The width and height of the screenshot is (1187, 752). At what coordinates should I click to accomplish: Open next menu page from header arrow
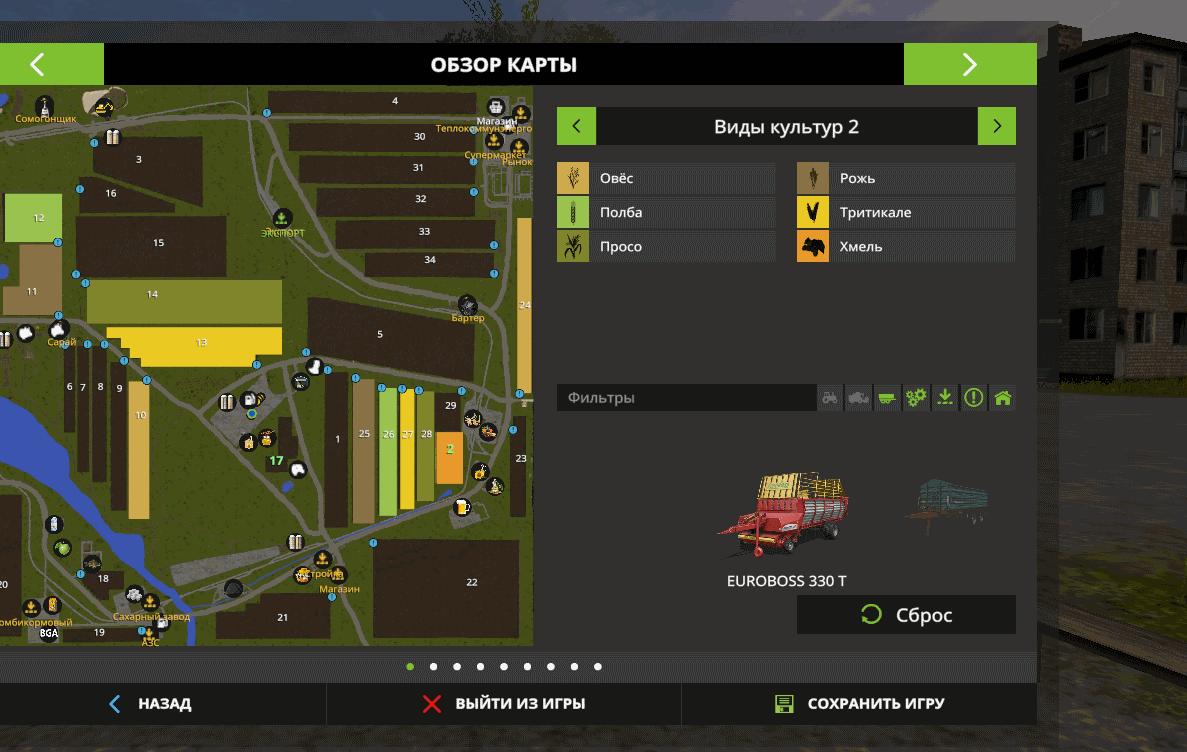point(969,65)
